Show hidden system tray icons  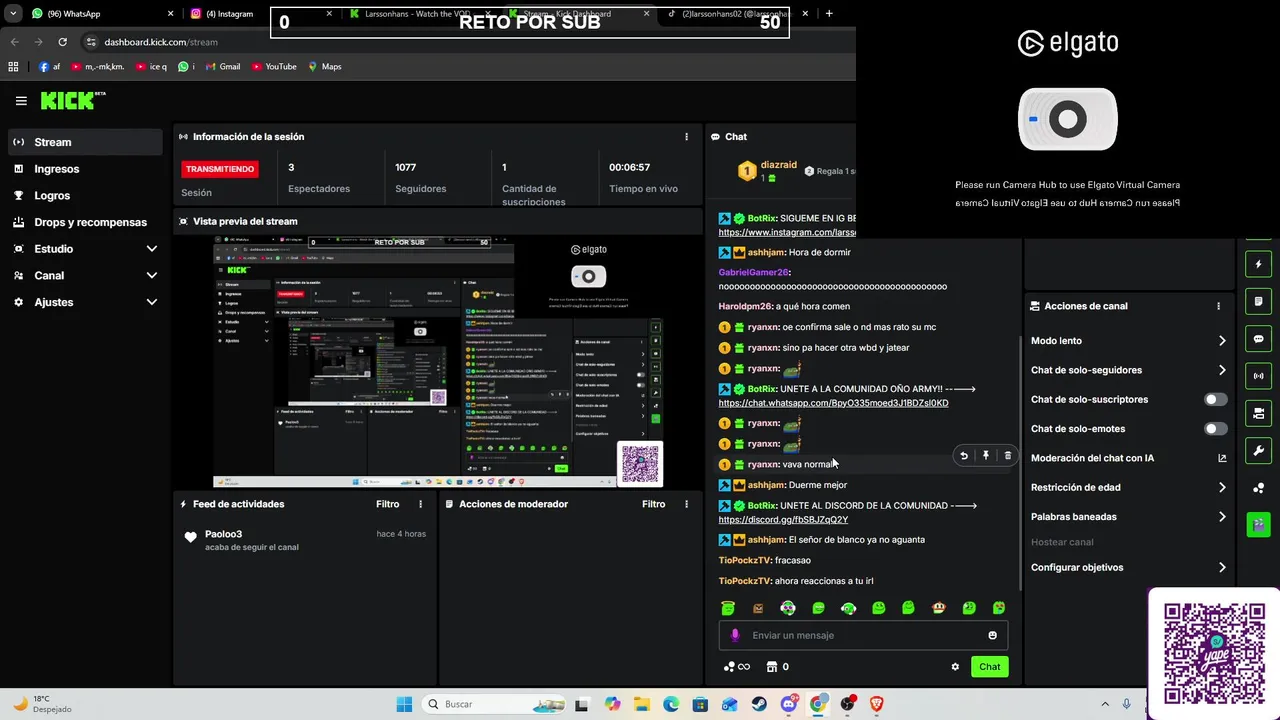[x=1105, y=704]
